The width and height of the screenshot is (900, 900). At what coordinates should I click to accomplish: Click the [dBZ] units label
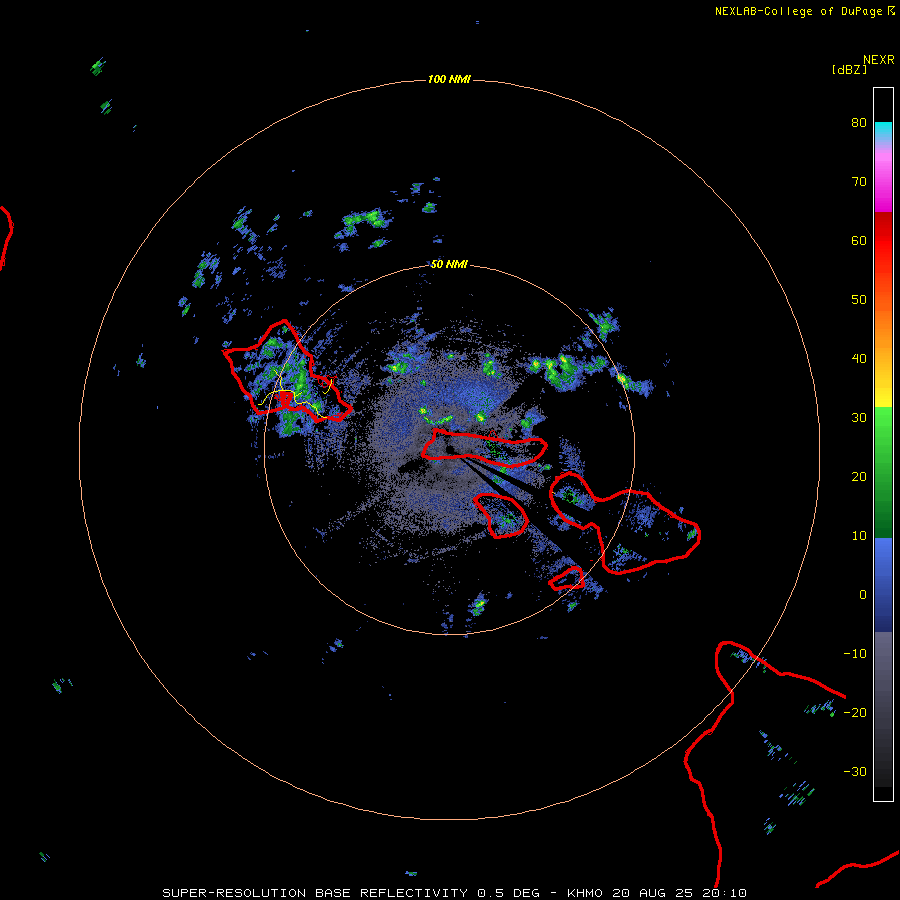[849, 69]
